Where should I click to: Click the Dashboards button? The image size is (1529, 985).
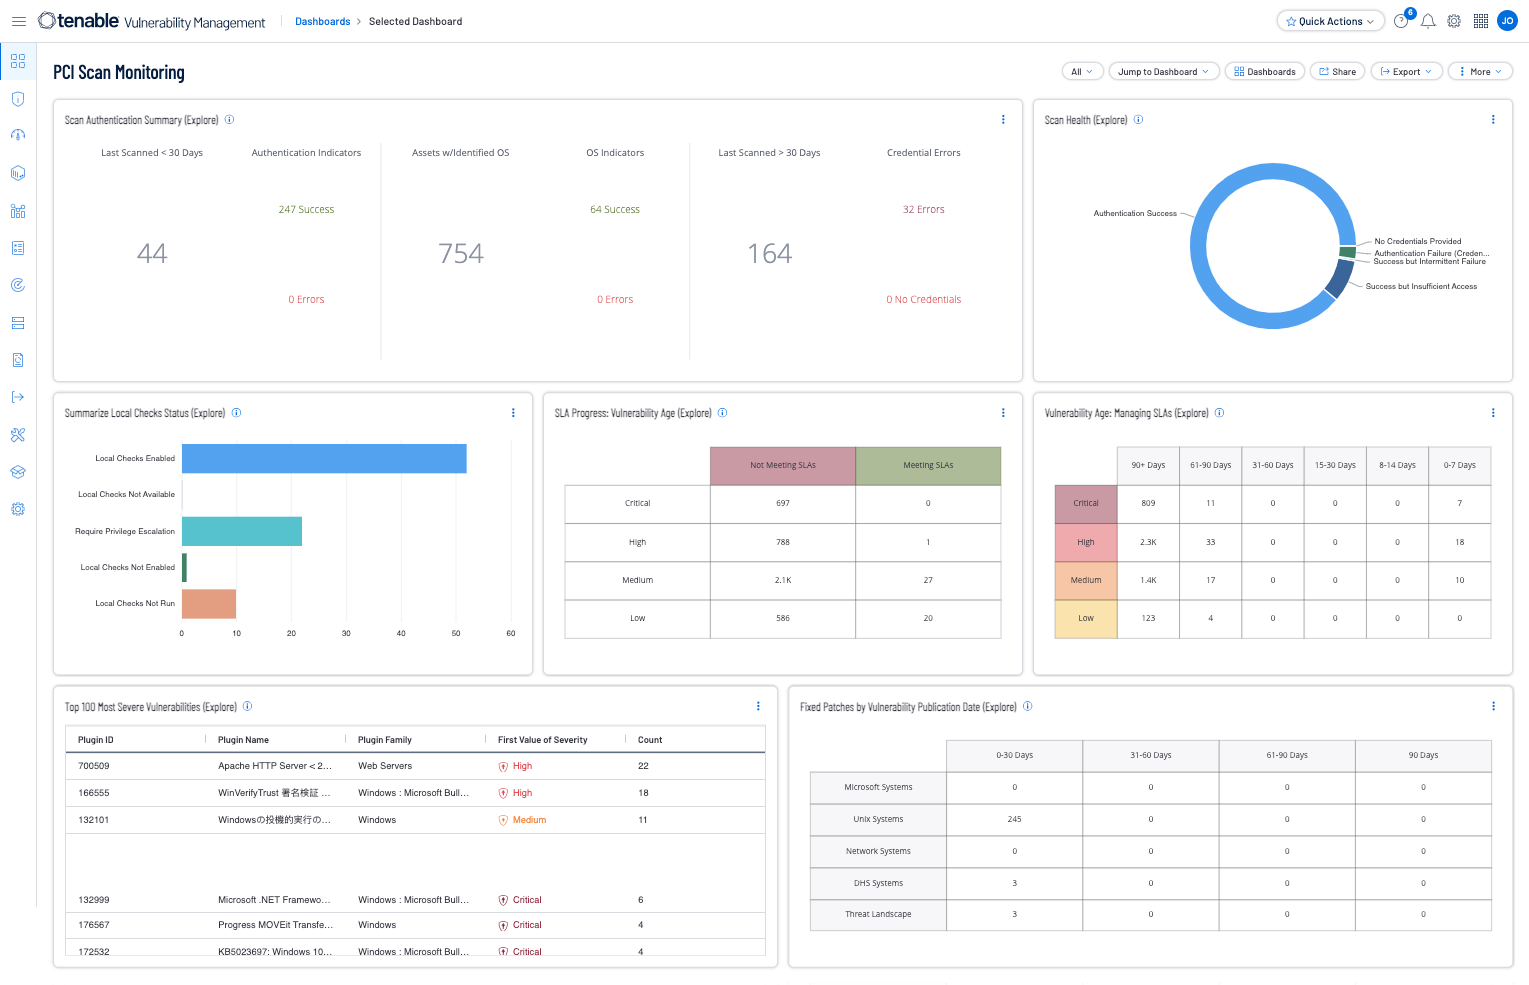[x=1264, y=72]
